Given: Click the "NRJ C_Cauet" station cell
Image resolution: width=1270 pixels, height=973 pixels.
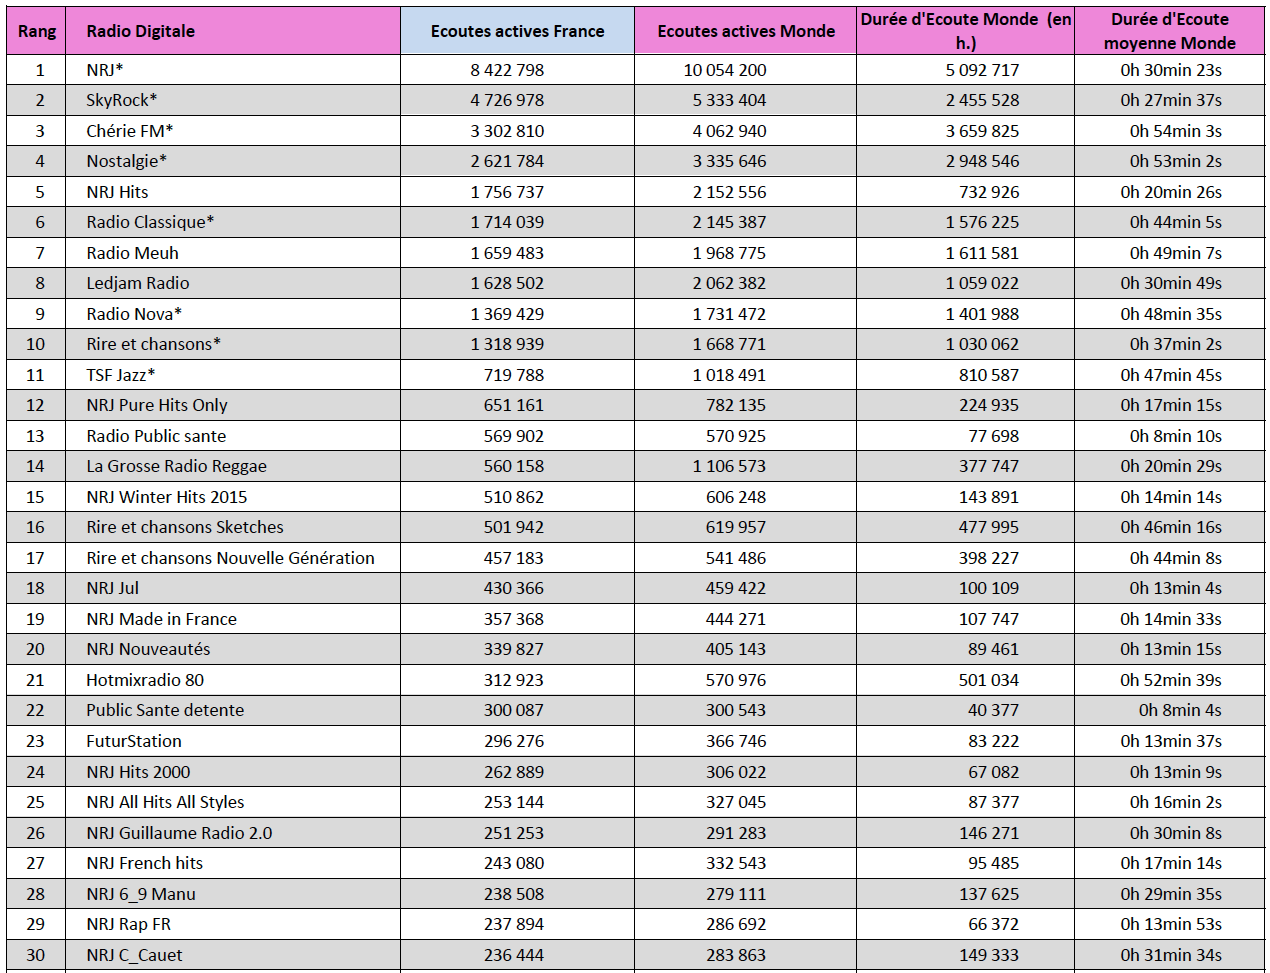Looking at the screenshot, I should (134, 955).
